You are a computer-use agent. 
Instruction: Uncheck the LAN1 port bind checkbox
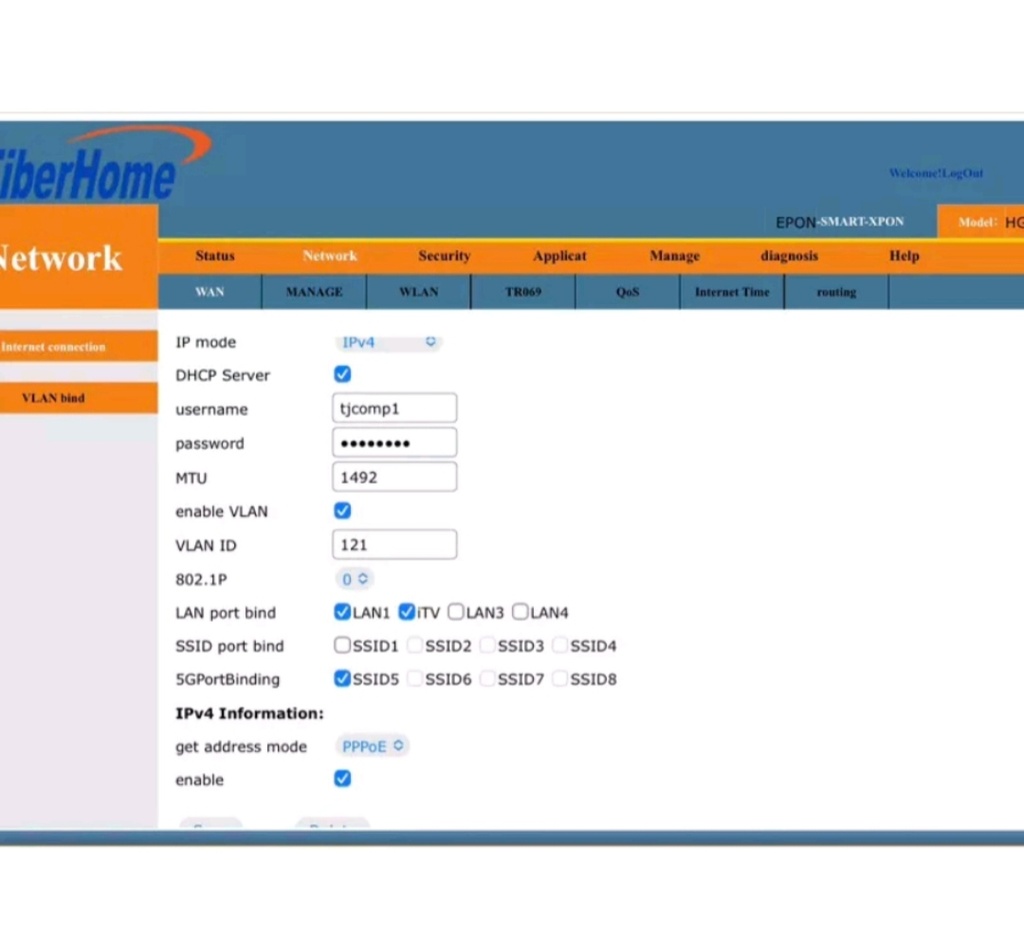click(342, 612)
